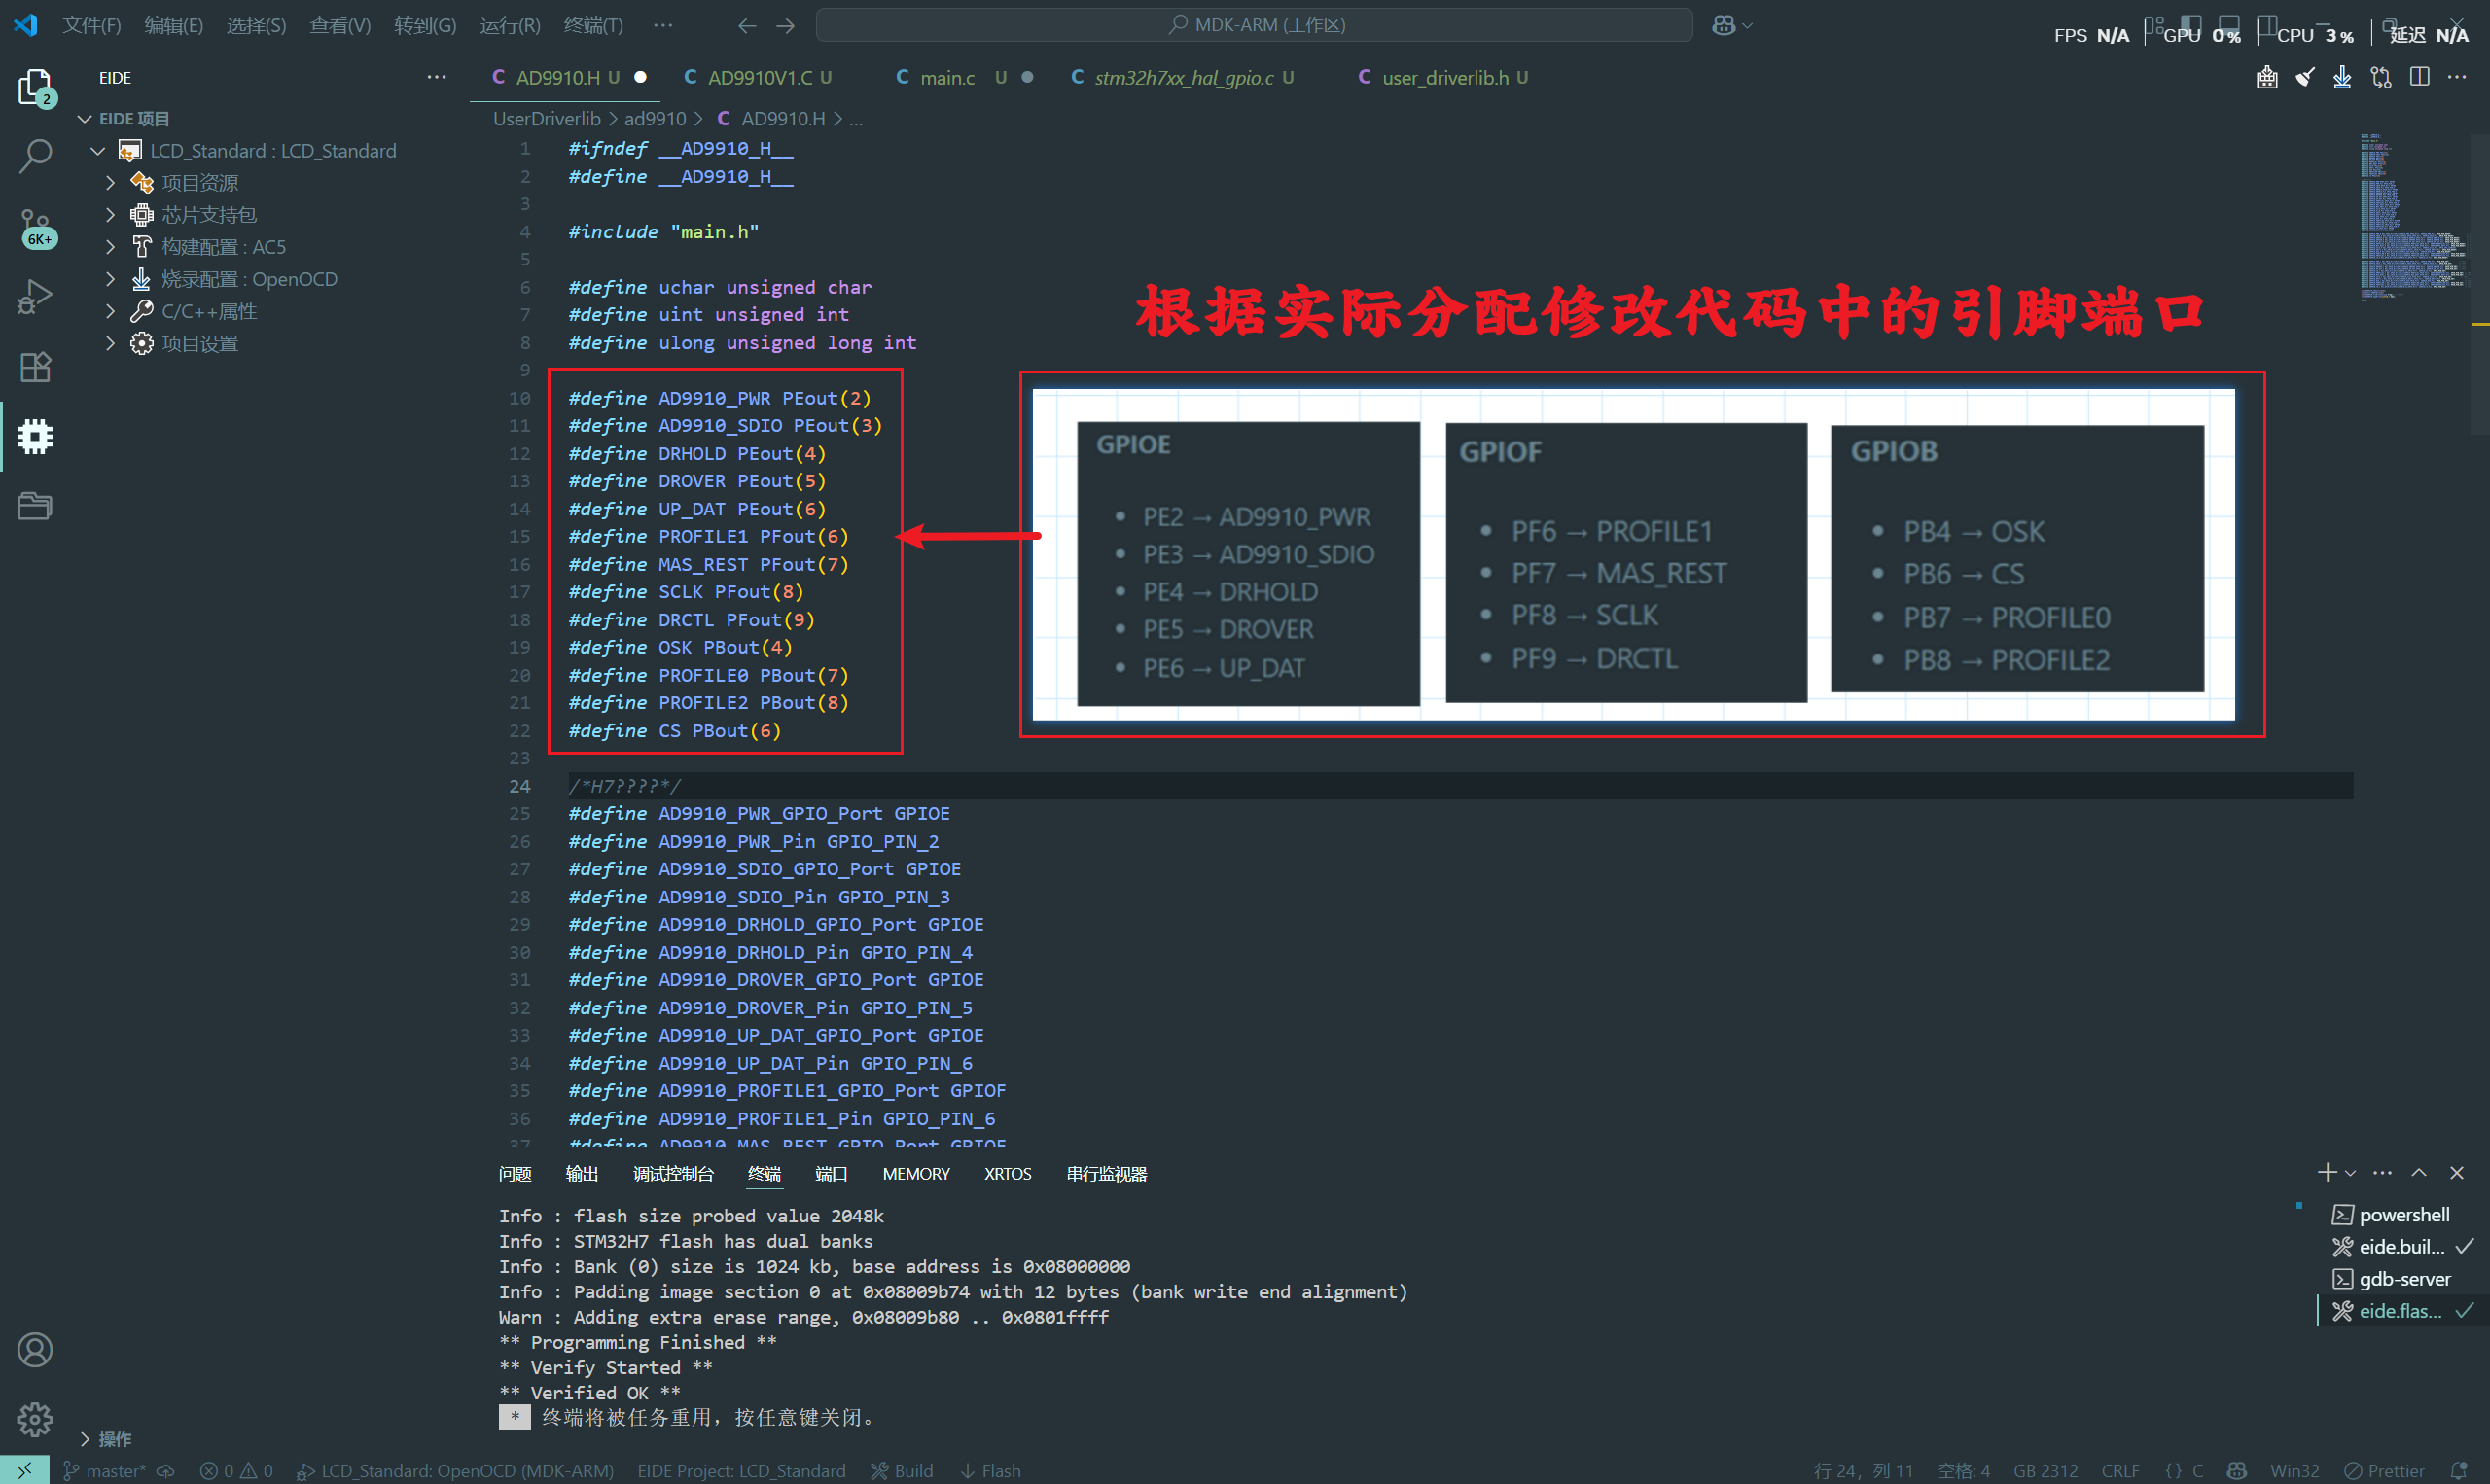Open the Run and Debug view

tap(35, 296)
